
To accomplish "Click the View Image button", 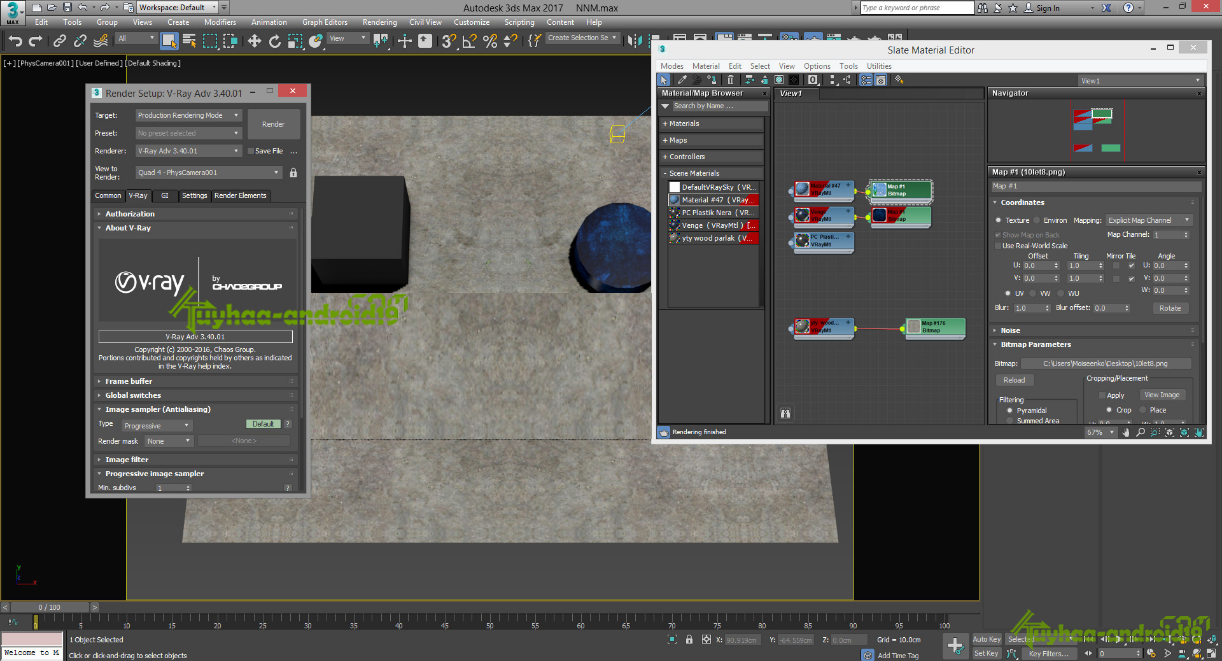I will 1163,395.
